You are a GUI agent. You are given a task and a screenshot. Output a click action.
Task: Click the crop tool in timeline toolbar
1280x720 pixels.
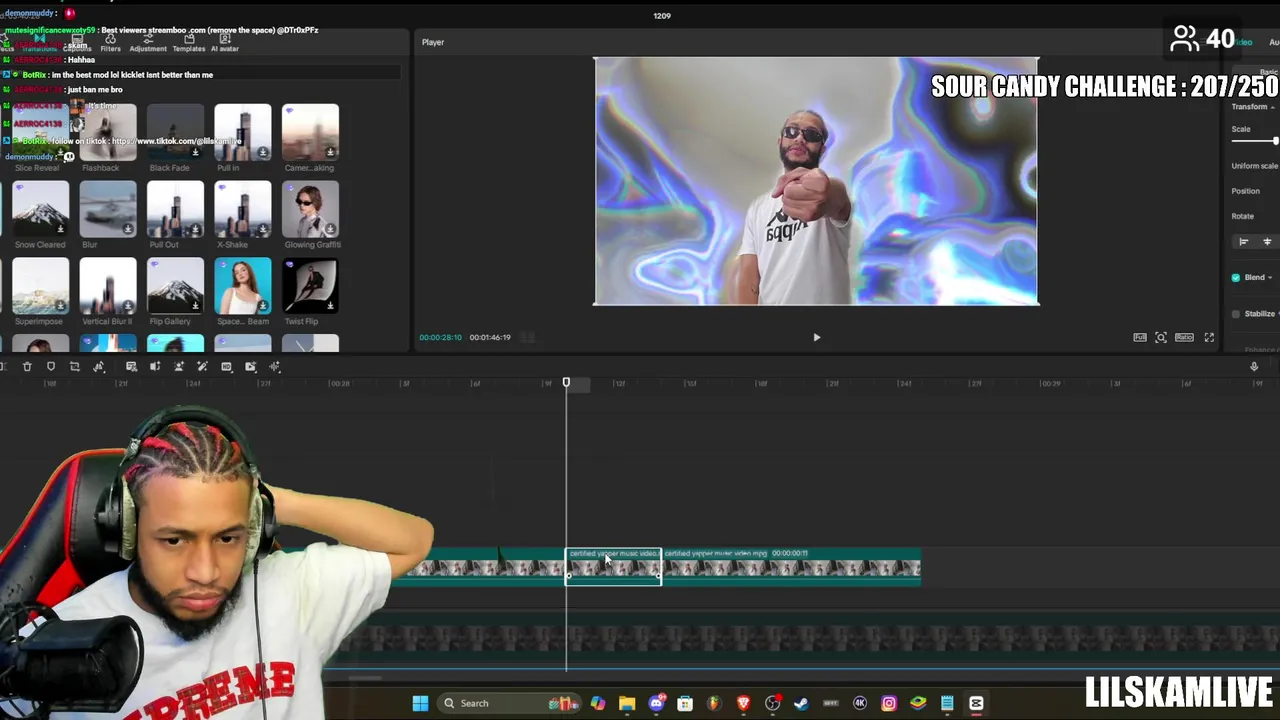click(x=75, y=367)
